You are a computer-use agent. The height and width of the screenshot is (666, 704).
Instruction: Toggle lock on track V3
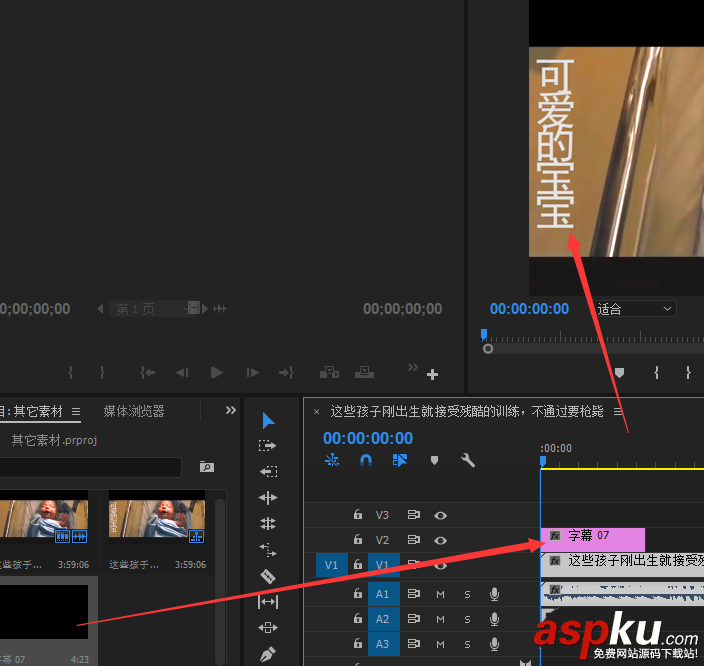(x=358, y=514)
